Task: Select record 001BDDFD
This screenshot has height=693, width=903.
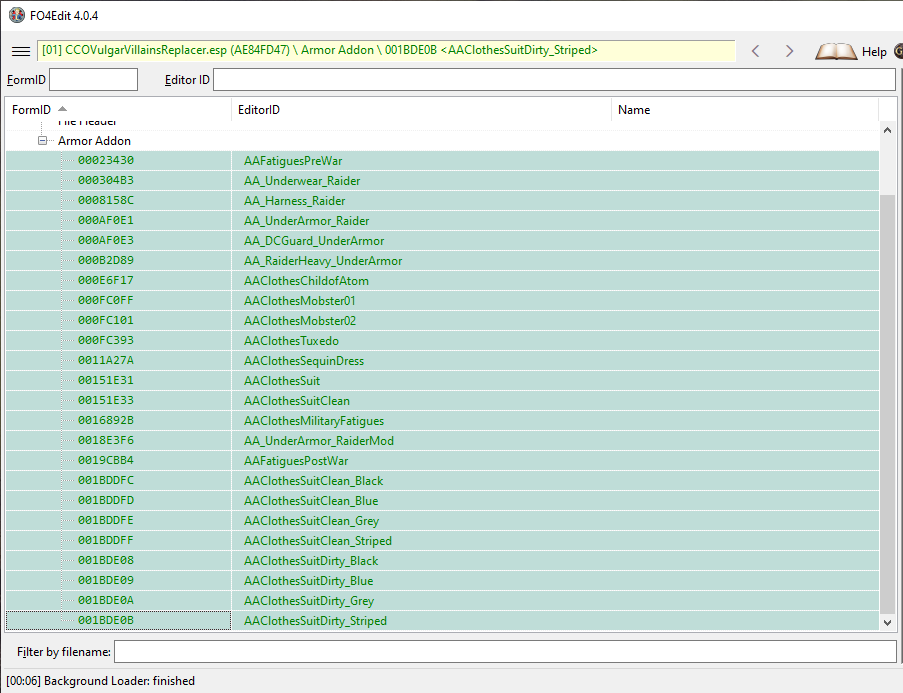Action: (x=105, y=501)
